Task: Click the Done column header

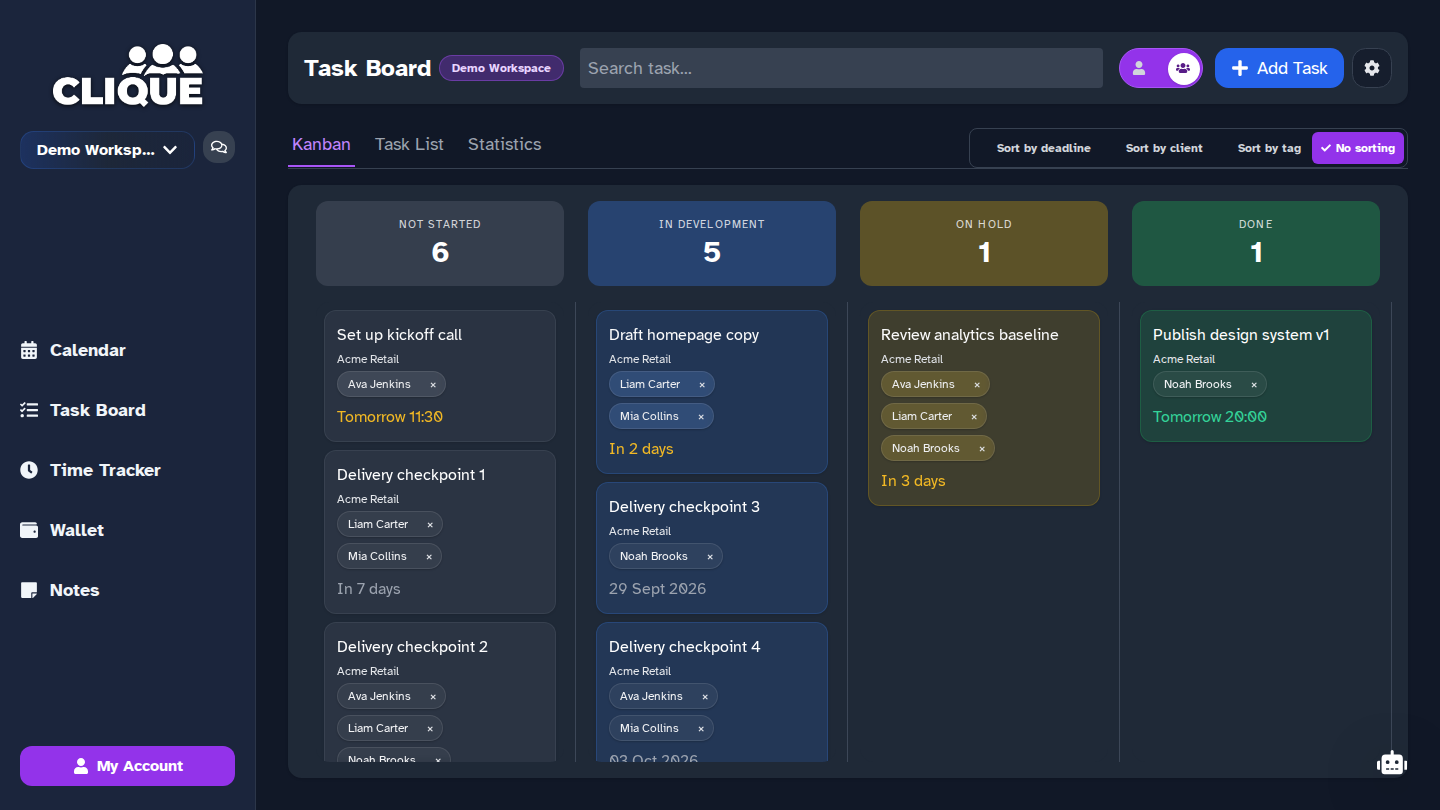Action: click(x=1256, y=243)
